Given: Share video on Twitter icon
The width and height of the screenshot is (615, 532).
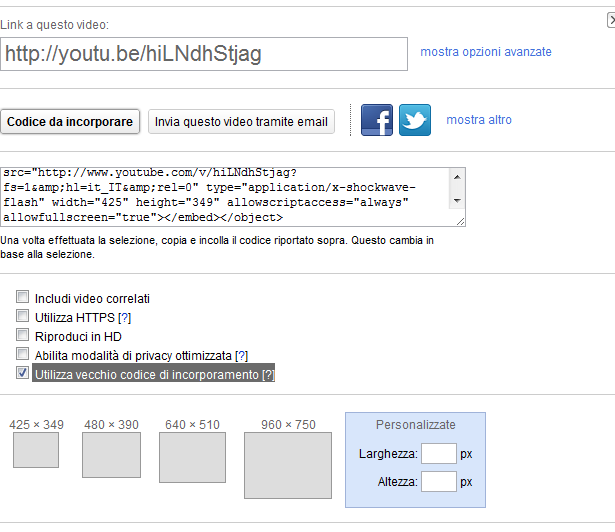Looking at the screenshot, I should (415, 120).
